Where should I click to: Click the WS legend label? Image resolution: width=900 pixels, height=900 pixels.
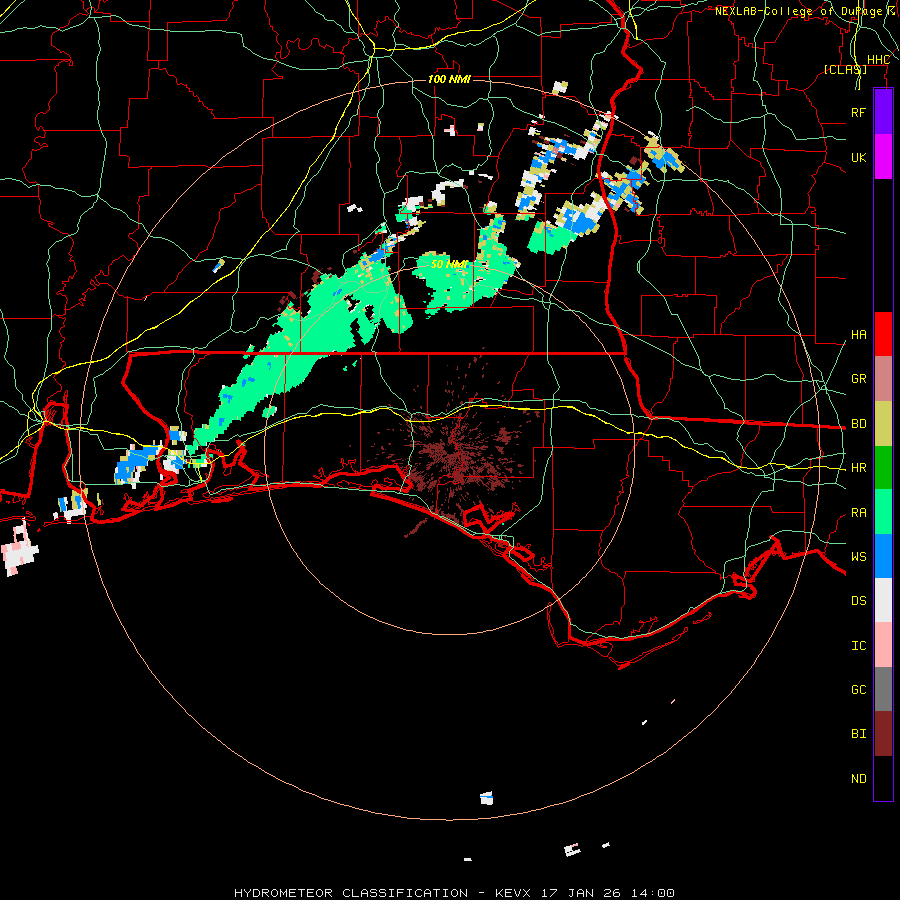click(858, 557)
